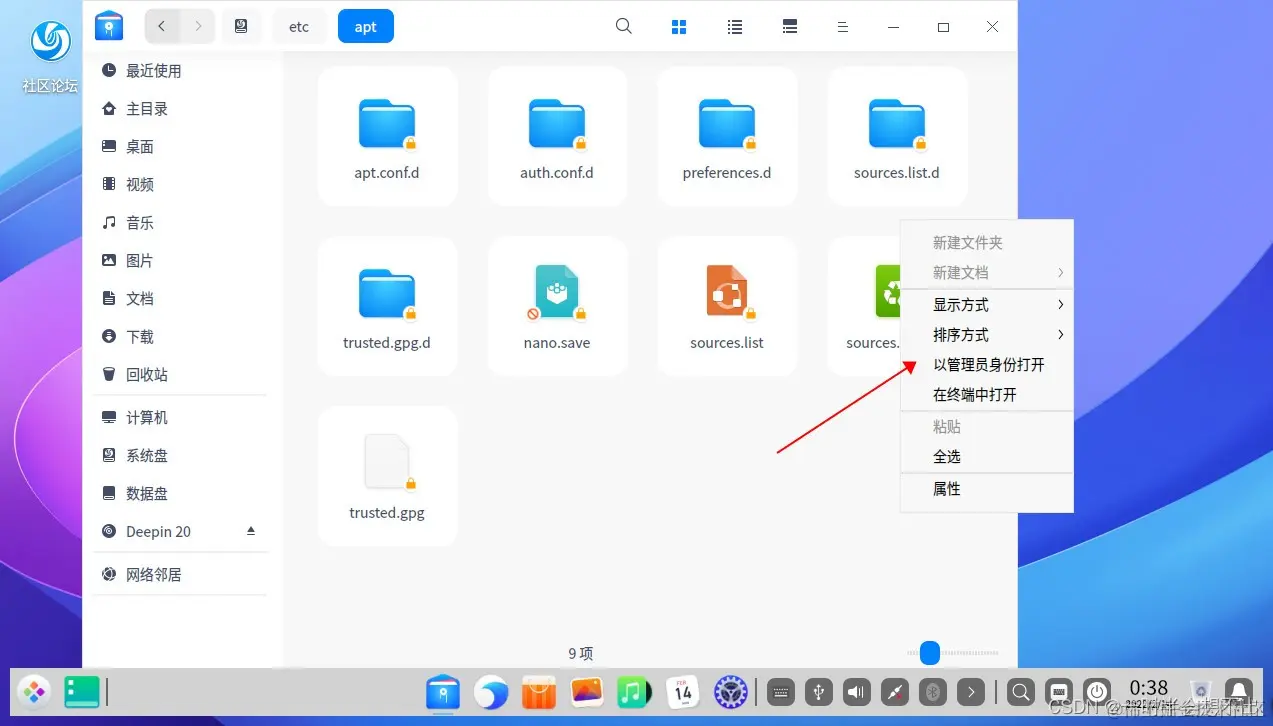Eject the Deepin 20 disc
Screen dimensions: 1273x726
(x=251, y=531)
